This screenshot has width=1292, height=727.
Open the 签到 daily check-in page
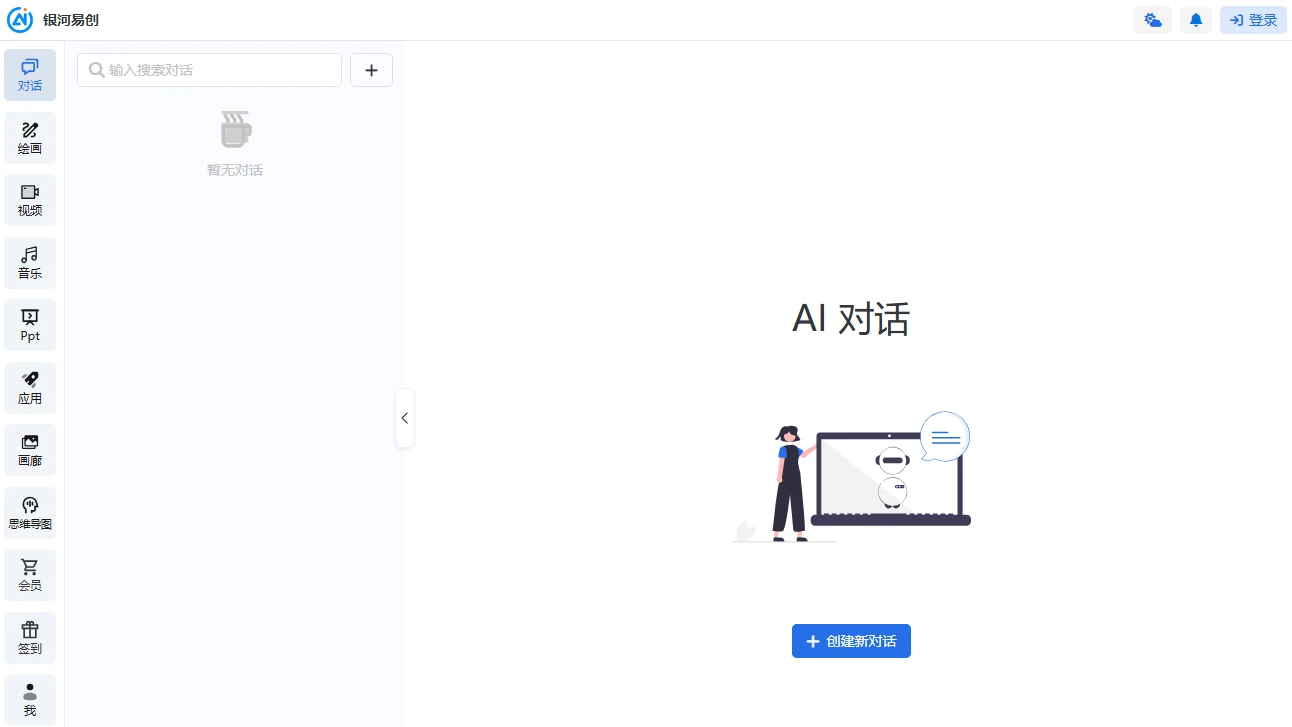(30, 637)
